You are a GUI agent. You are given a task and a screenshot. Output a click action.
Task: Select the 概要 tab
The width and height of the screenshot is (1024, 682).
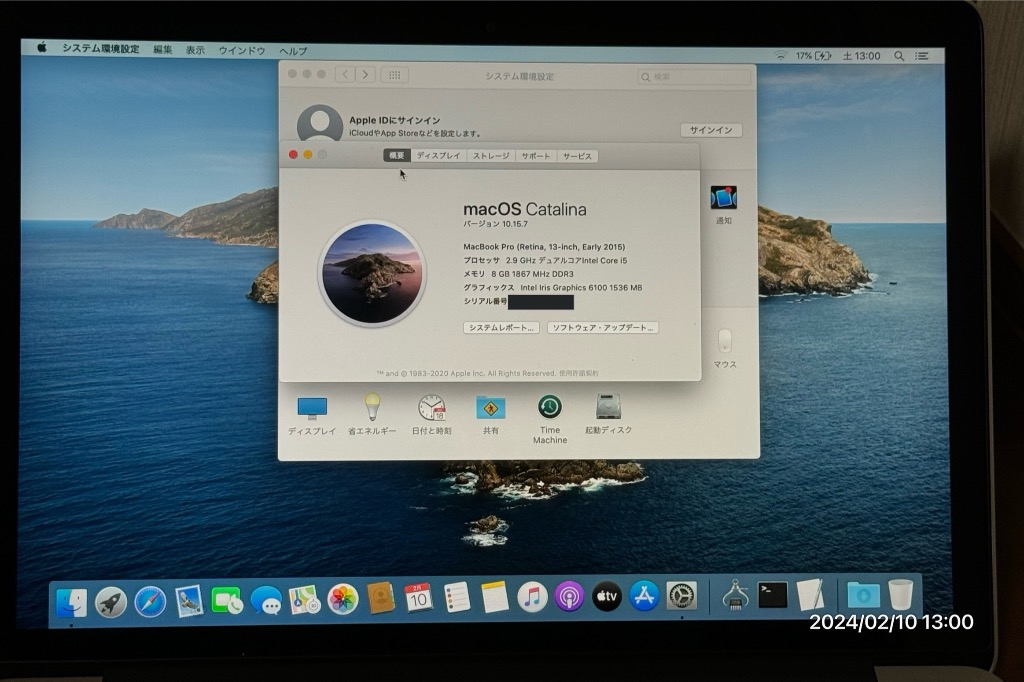coord(396,155)
